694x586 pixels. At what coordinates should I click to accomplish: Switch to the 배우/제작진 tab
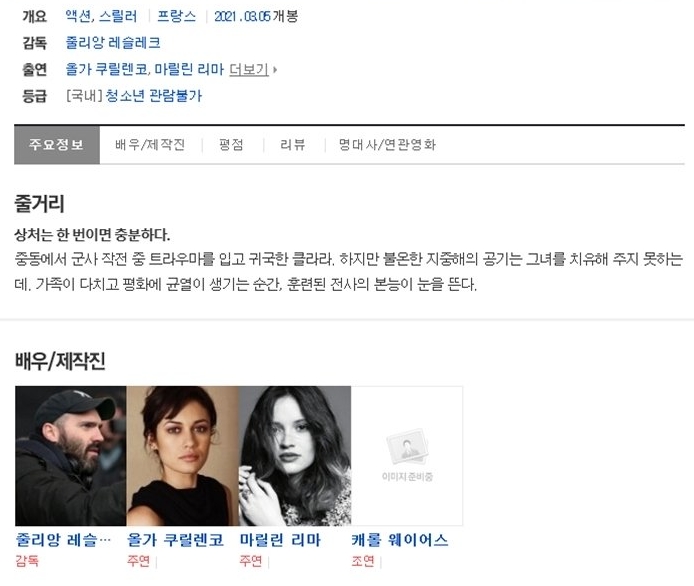[150, 145]
